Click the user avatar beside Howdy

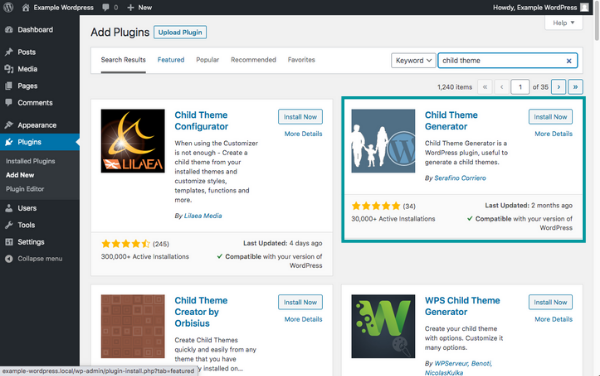click(584, 7)
